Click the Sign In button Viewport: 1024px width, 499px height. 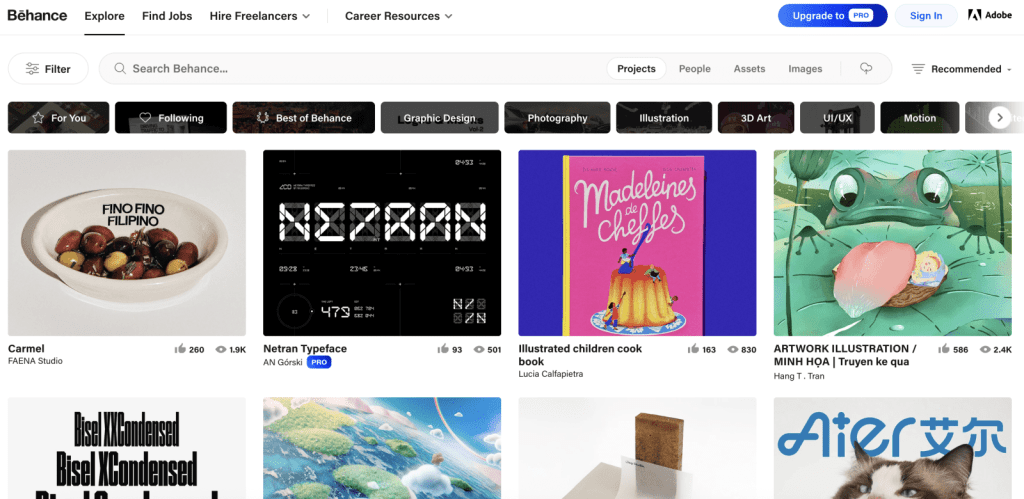pos(925,16)
